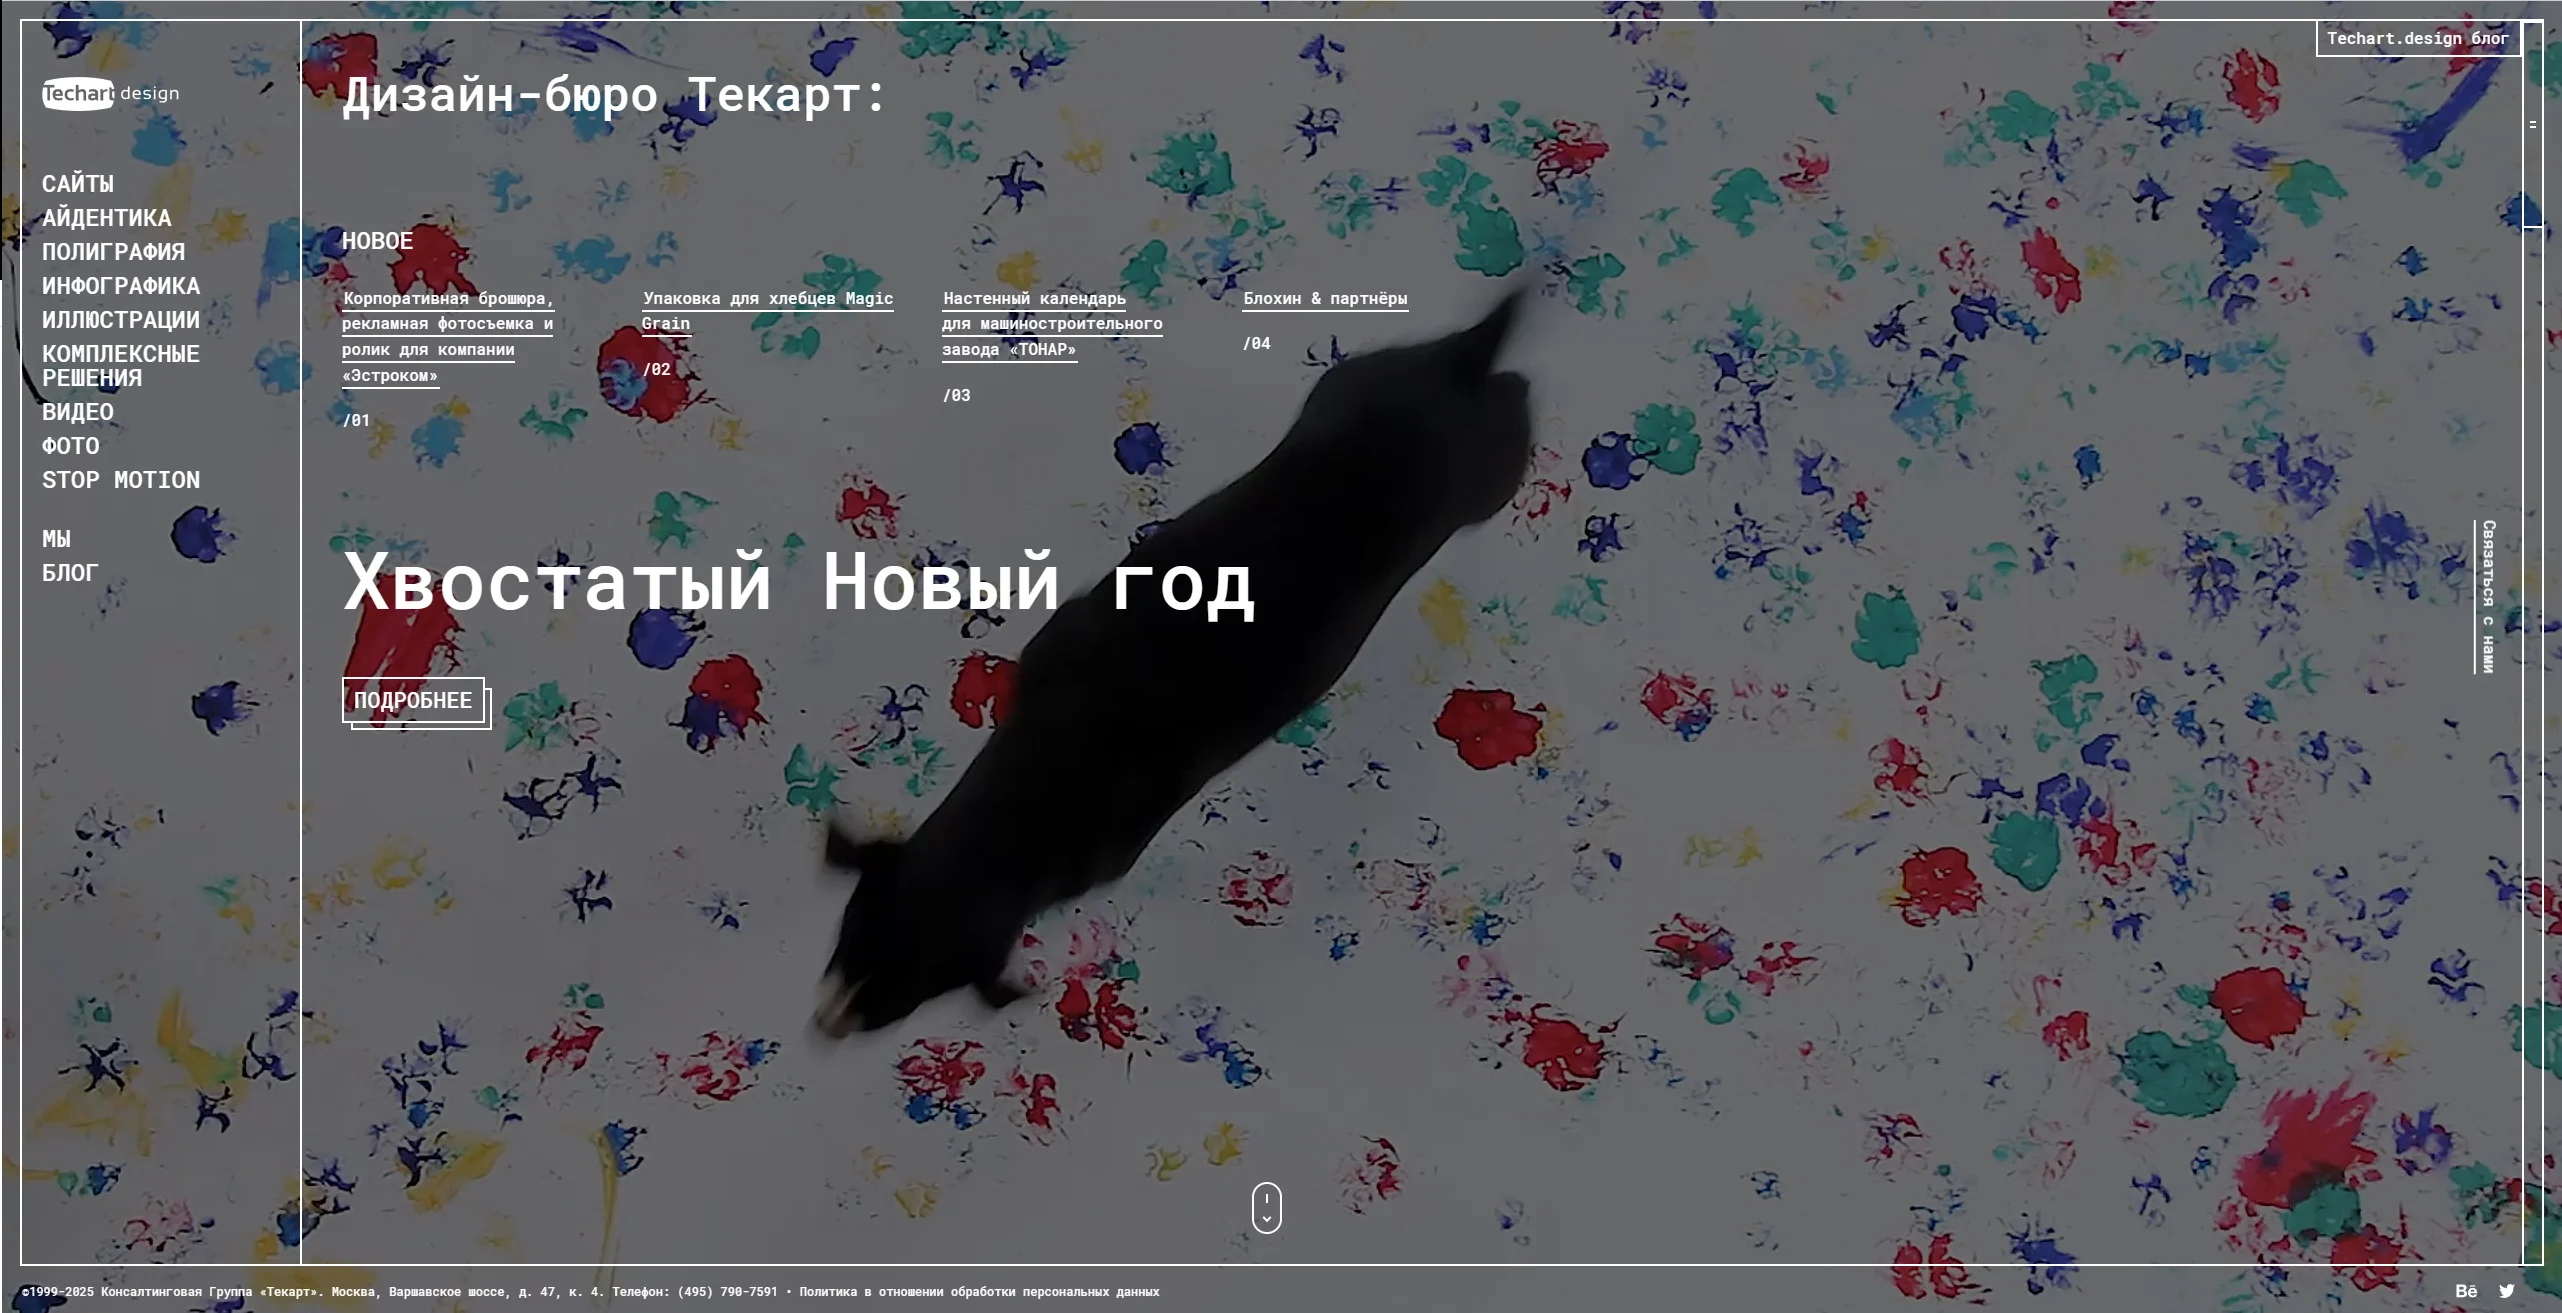The image size is (2562, 1313).
Task: Click the mouse scroll-down indicator icon
Action: tap(1266, 1208)
